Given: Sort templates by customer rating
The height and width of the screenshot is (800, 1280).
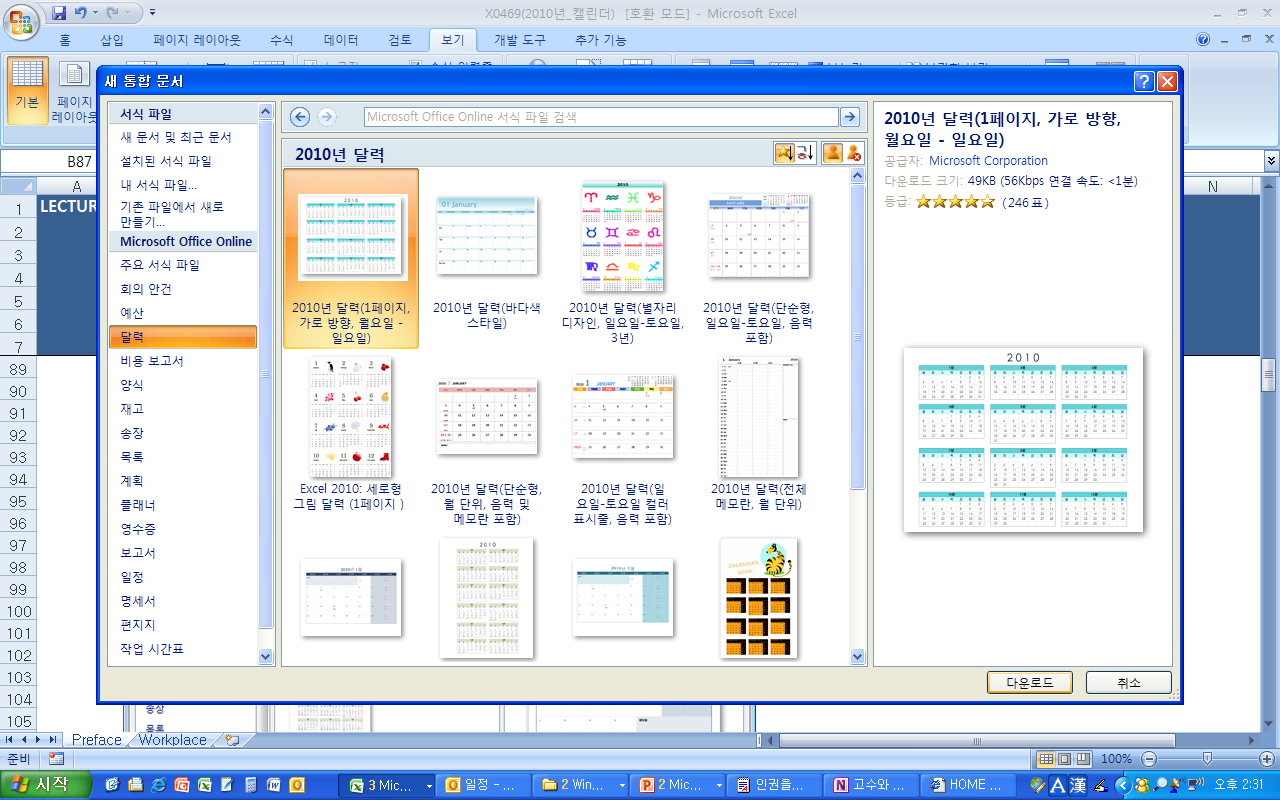Looking at the screenshot, I should pos(784,153).
